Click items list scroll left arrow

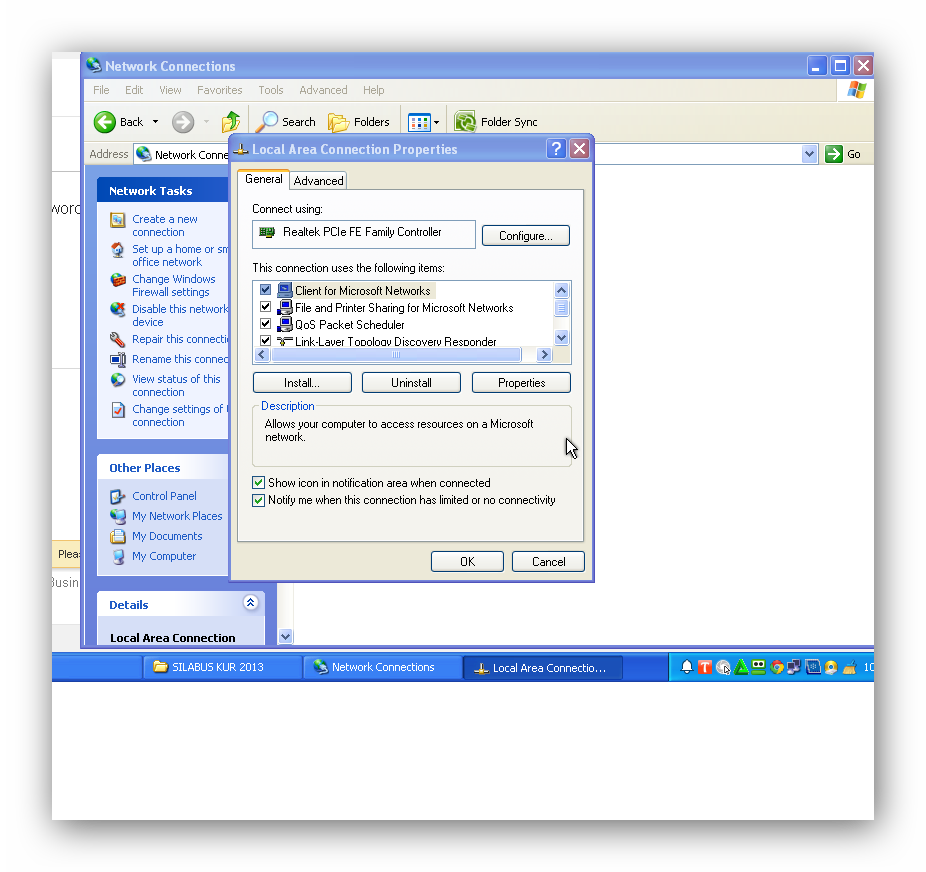262,354
